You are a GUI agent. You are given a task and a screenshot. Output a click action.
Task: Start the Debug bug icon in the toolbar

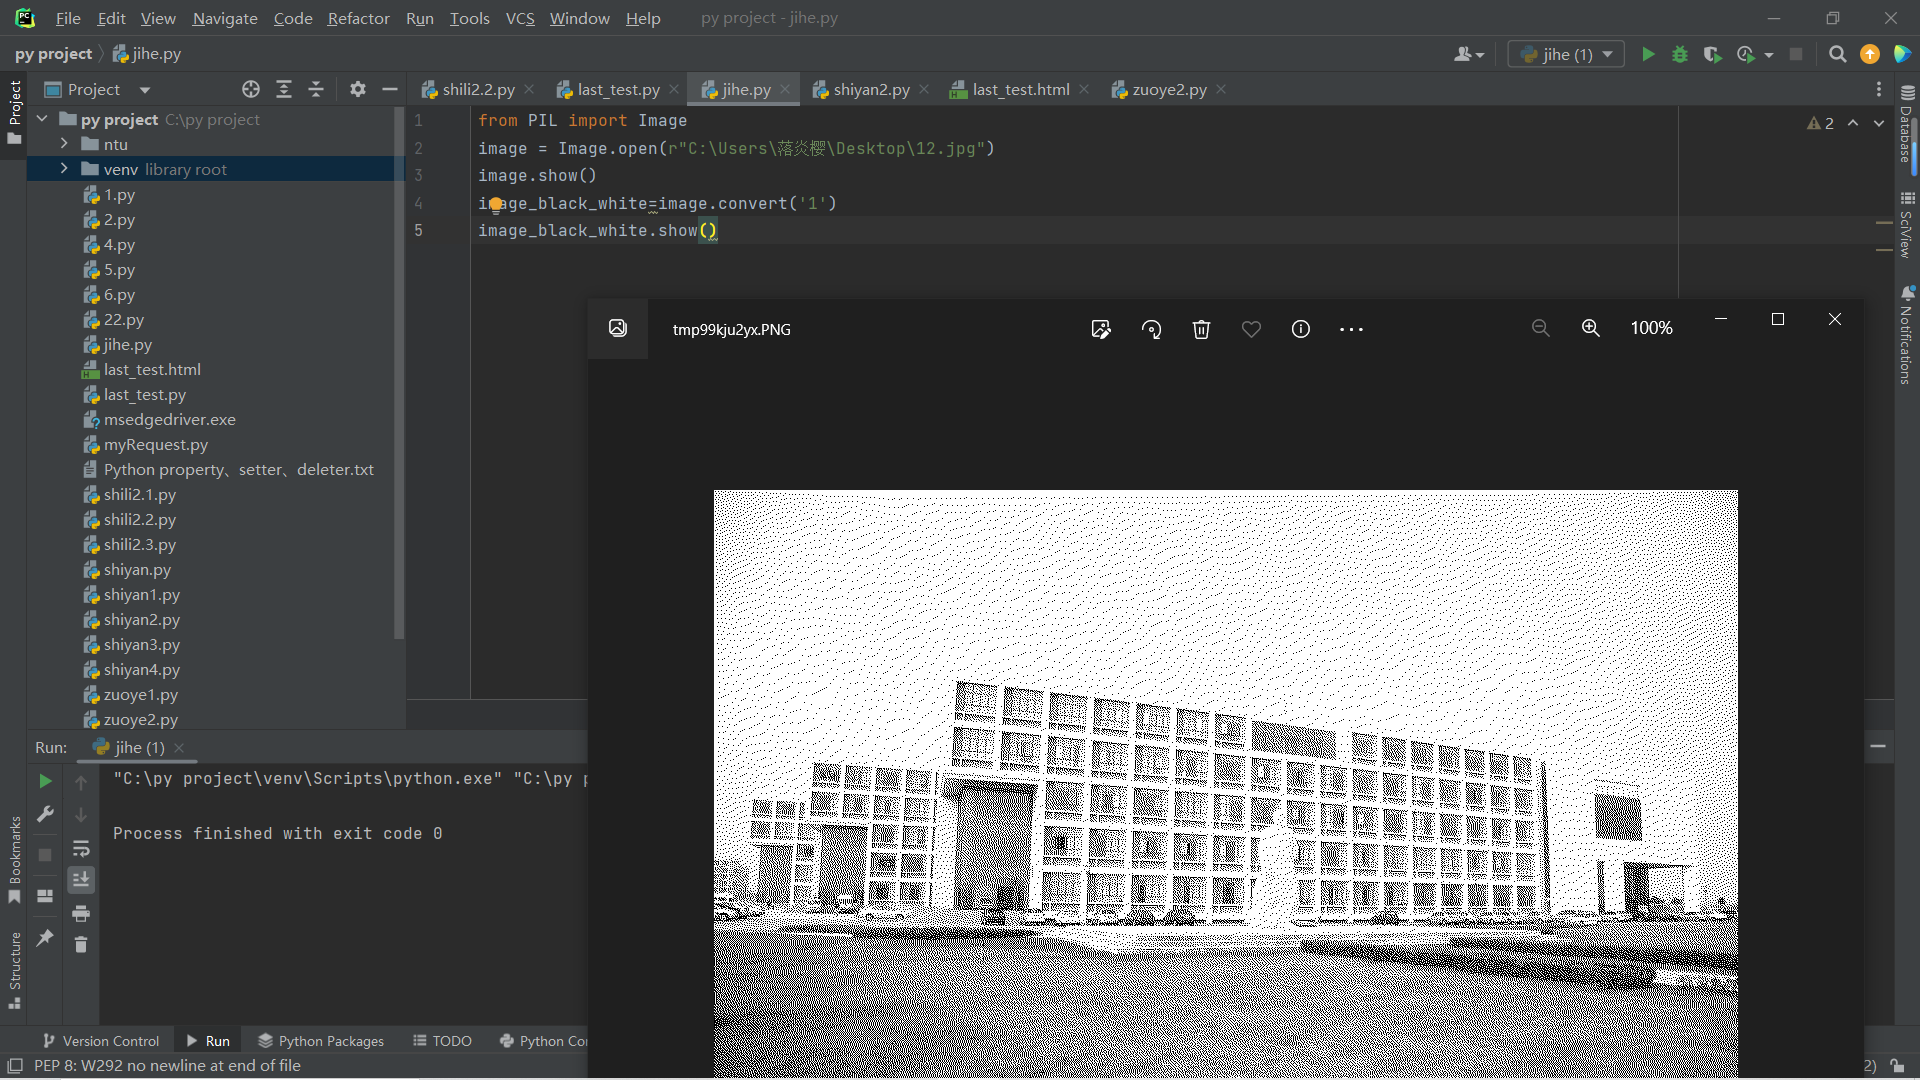click(x=1680, y=55)
